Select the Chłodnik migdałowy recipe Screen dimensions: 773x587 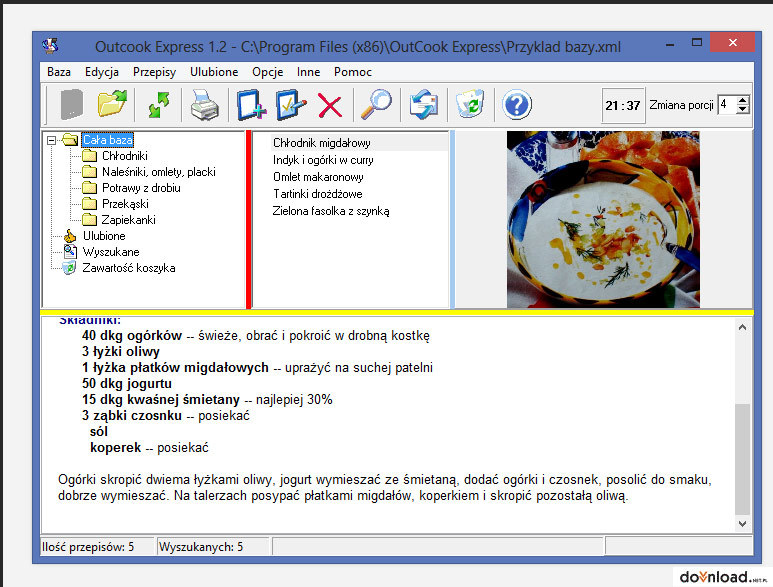pos(321,143)
